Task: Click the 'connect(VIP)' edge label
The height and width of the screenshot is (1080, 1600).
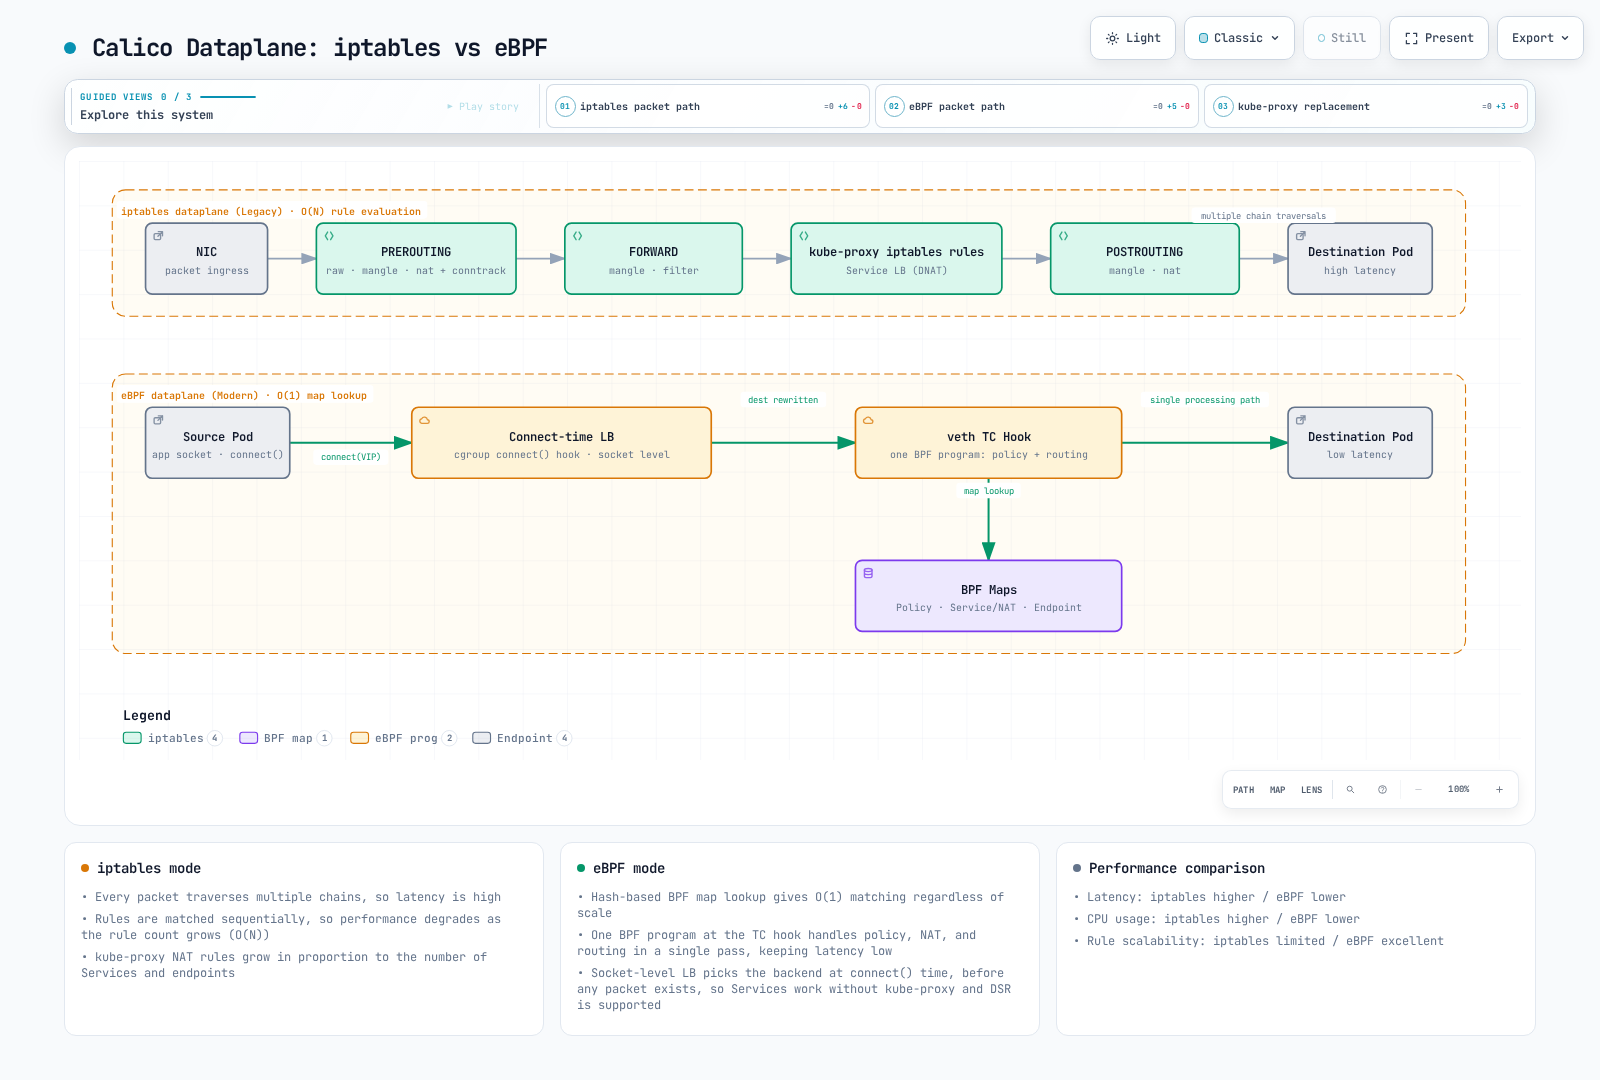Action: [350, 457]
